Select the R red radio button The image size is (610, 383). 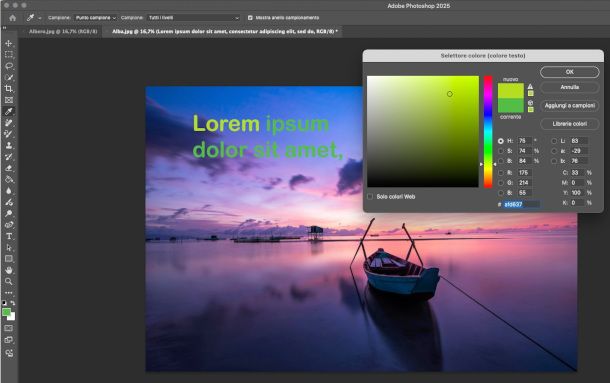coord(501,173)
